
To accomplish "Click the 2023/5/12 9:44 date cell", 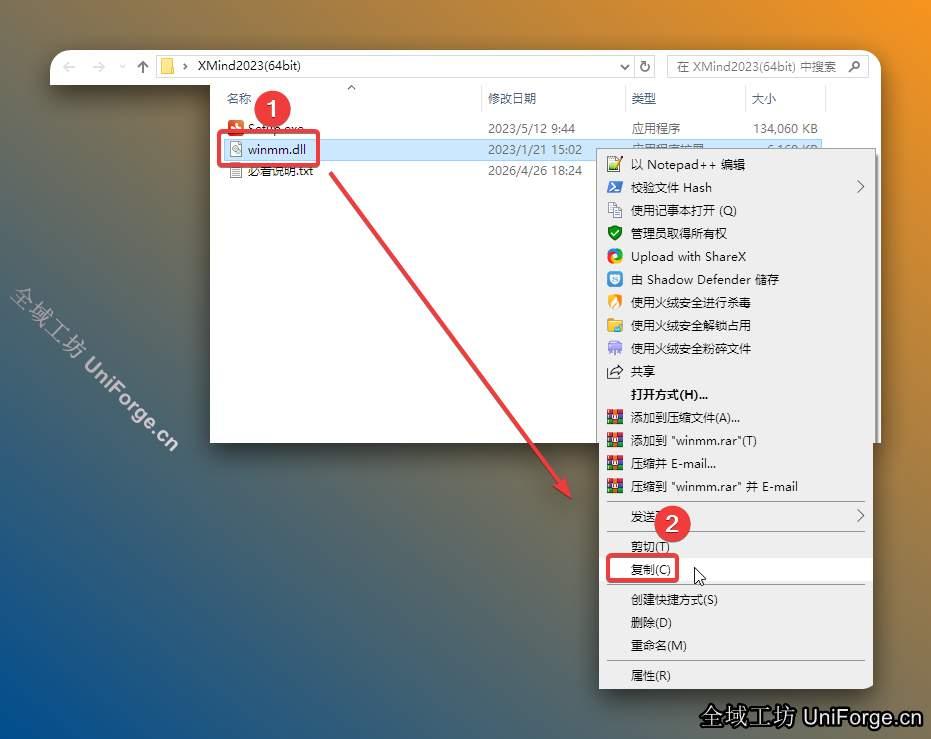I will tap(531, 128).
